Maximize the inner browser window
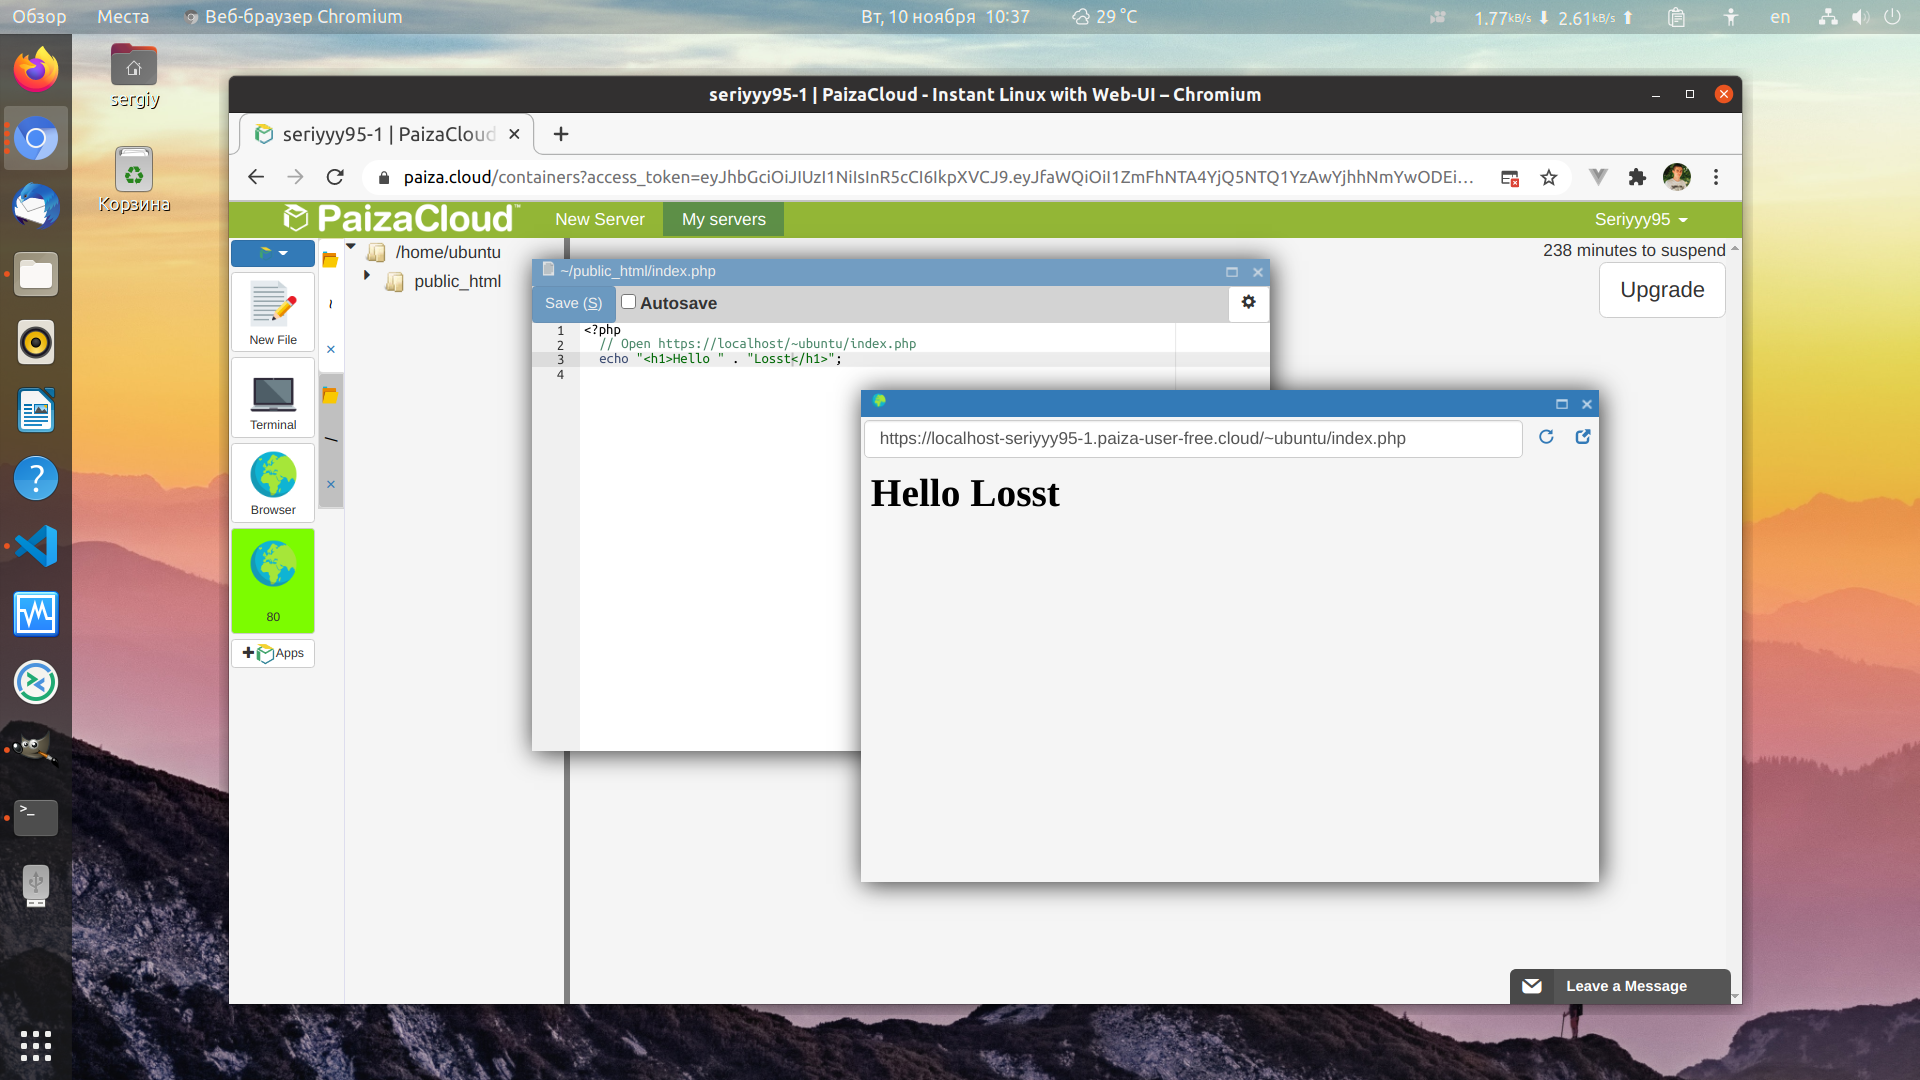1920x1080 pixels. 1562,404
